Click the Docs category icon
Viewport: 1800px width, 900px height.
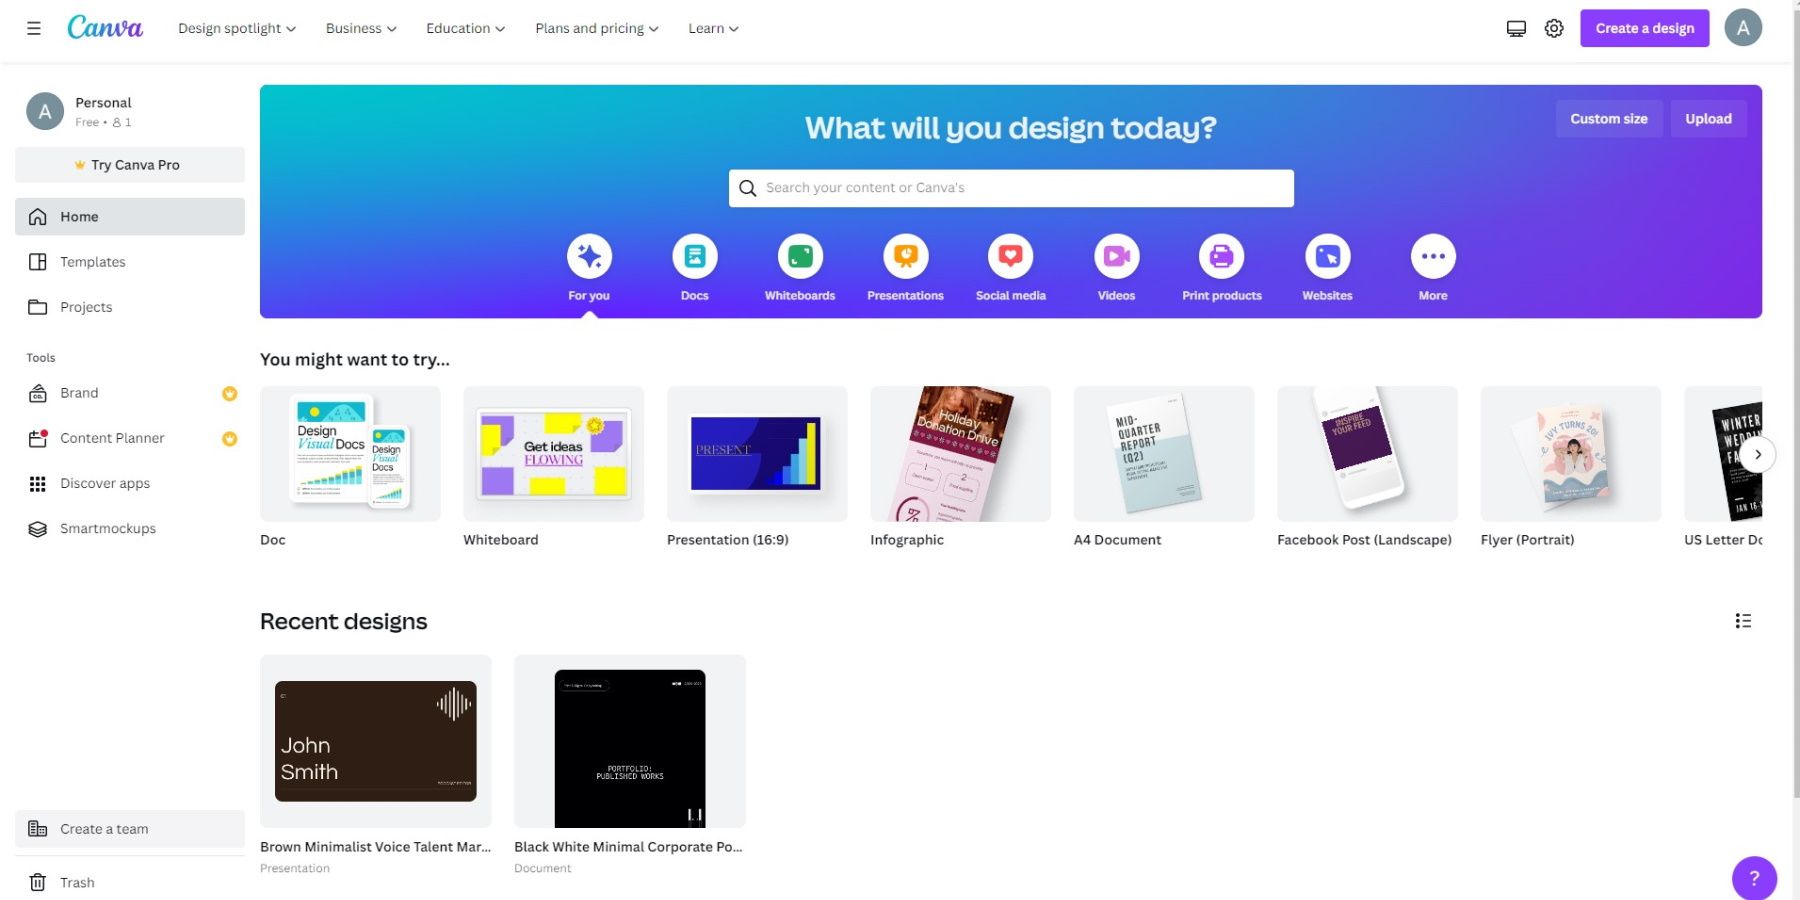[694, 255]
